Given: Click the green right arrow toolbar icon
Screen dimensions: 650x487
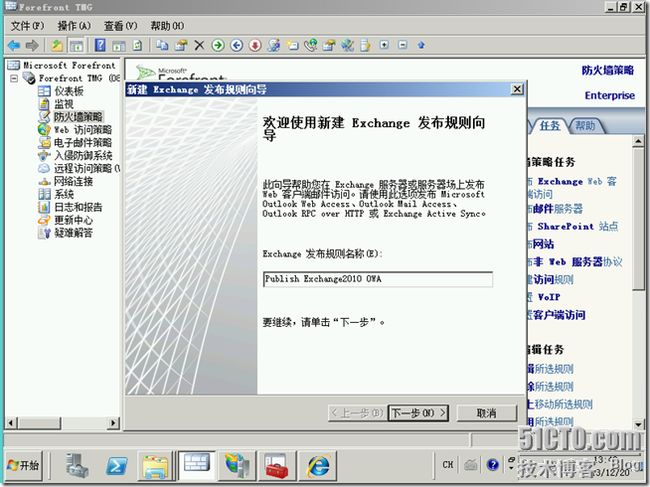Looking at the screenshot, I should [x=218, y=45].
